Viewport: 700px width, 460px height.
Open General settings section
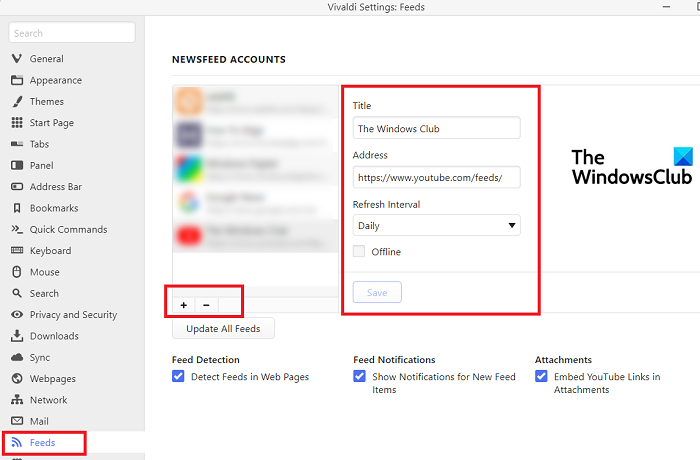click(46, 59)
